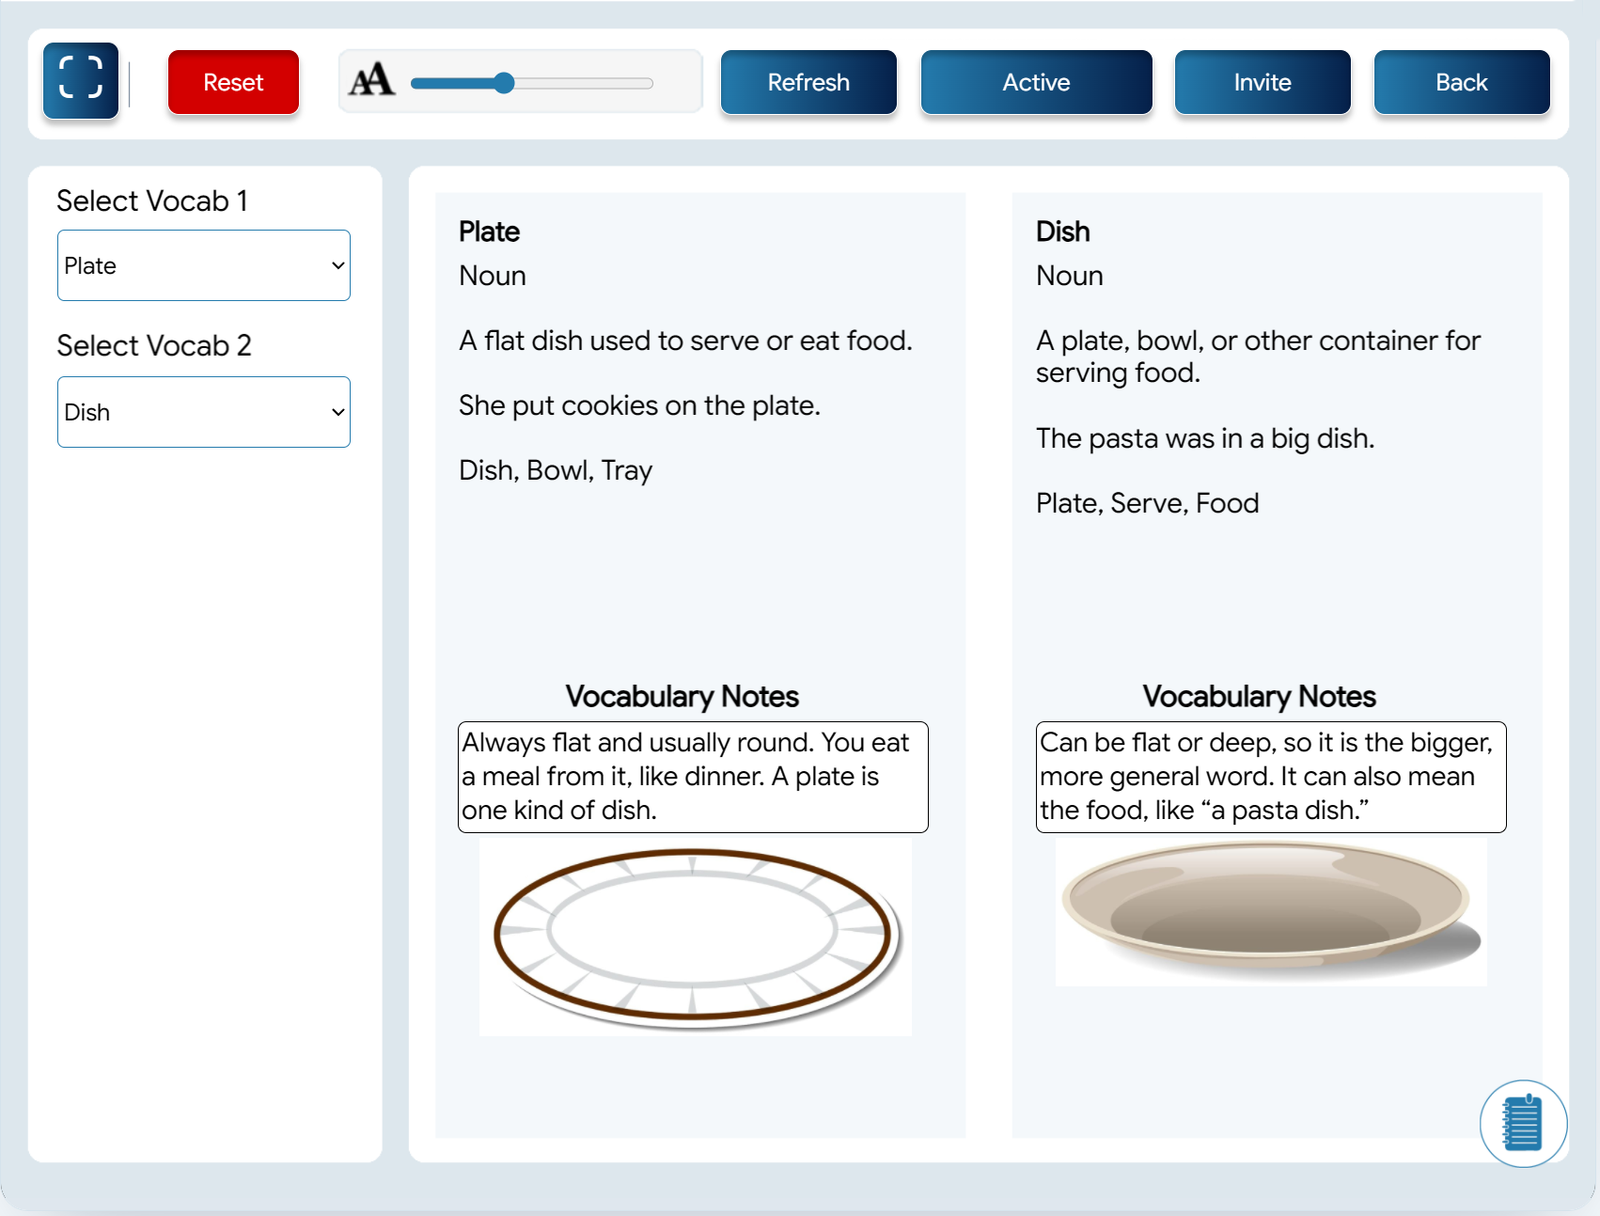Click the Dish vocabulary notes box
1600x1216 pixels.
pos(1271,777)
